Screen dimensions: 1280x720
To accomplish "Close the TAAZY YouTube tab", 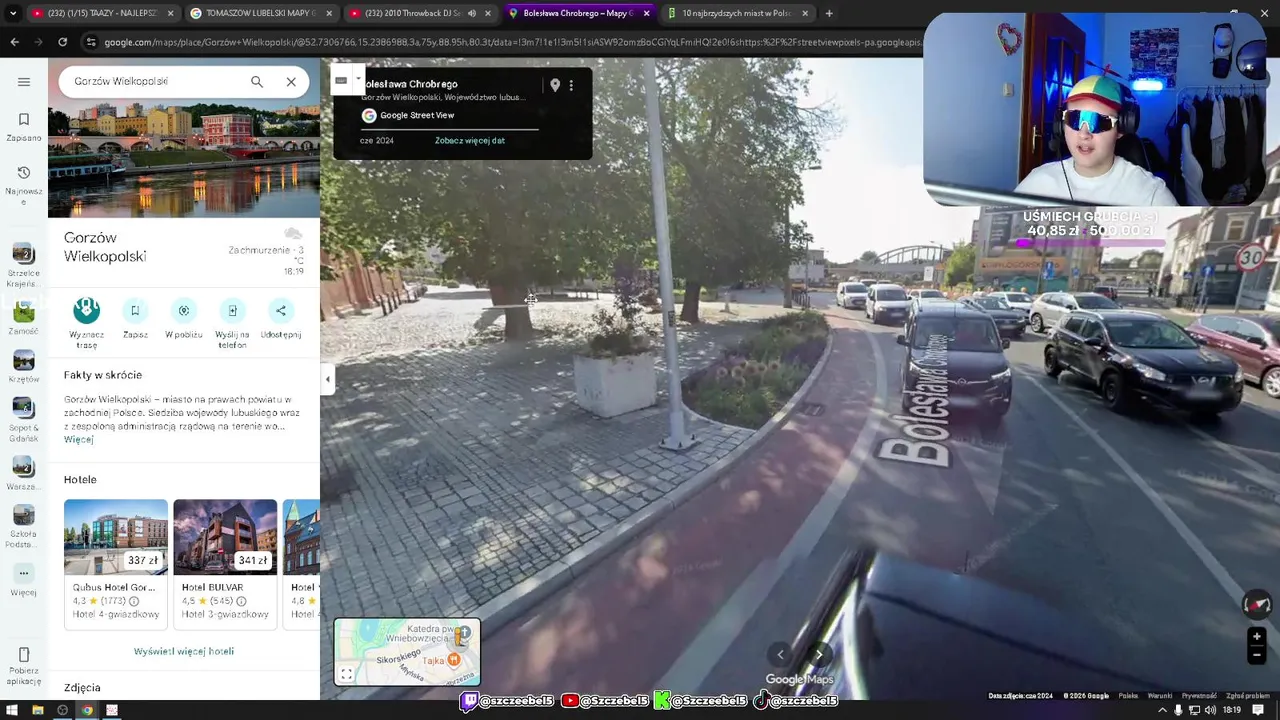I will (170, 13).
